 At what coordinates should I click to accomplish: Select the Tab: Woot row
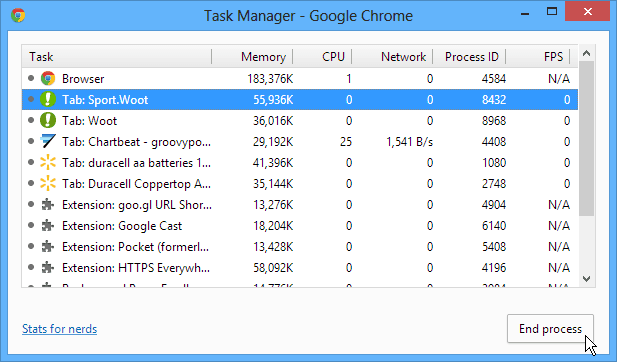(300, 120)
